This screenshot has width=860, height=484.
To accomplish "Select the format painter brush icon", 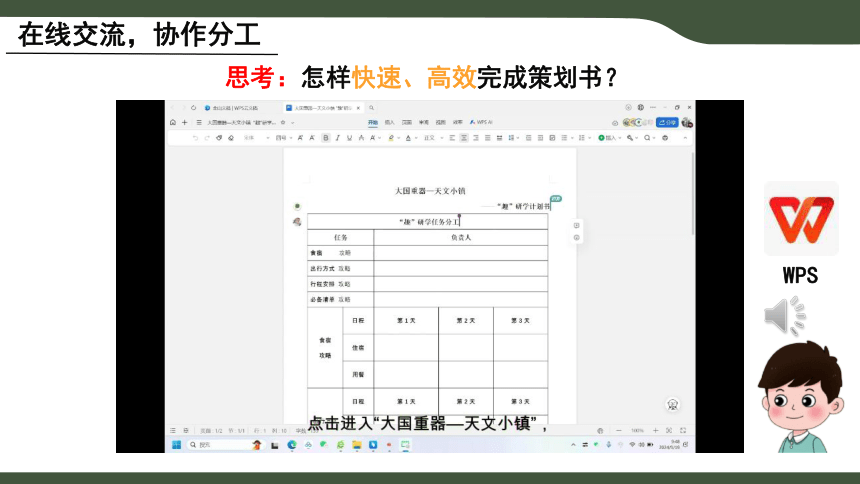I will pos(219,138).
